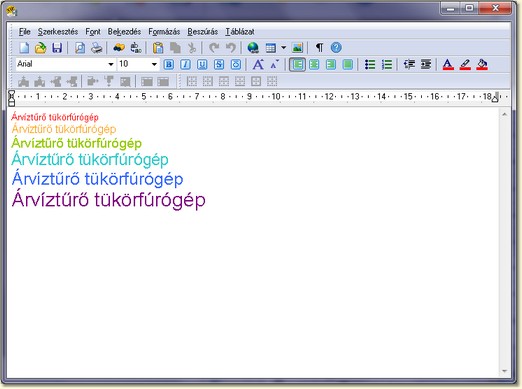Click the vertical scrollbar up arrow

pos(504,114)
